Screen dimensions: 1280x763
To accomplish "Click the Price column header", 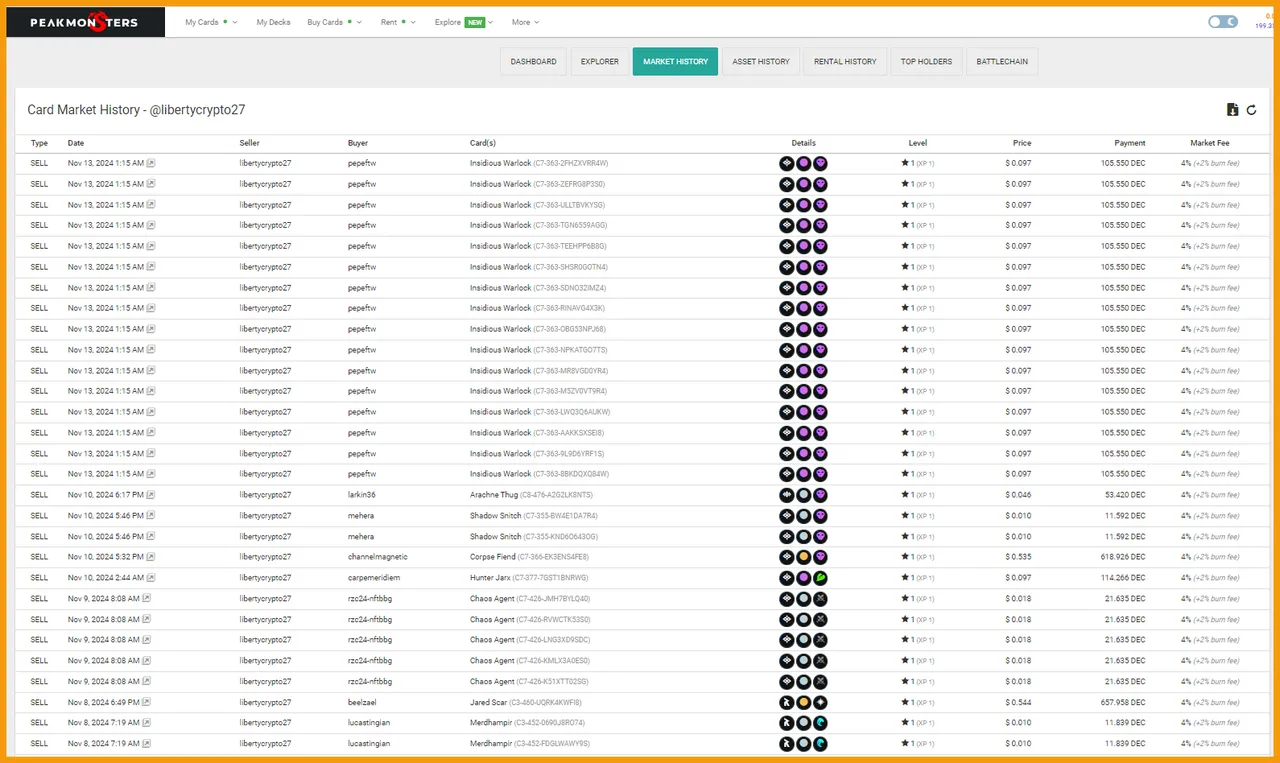I will 1021,143.
